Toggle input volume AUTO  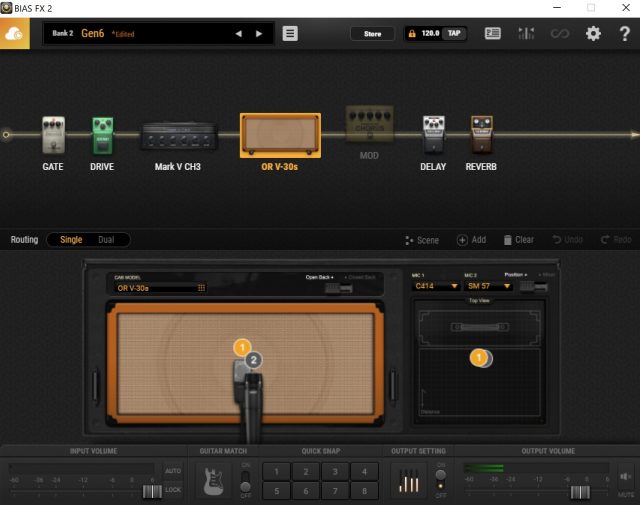click(173, 471)
